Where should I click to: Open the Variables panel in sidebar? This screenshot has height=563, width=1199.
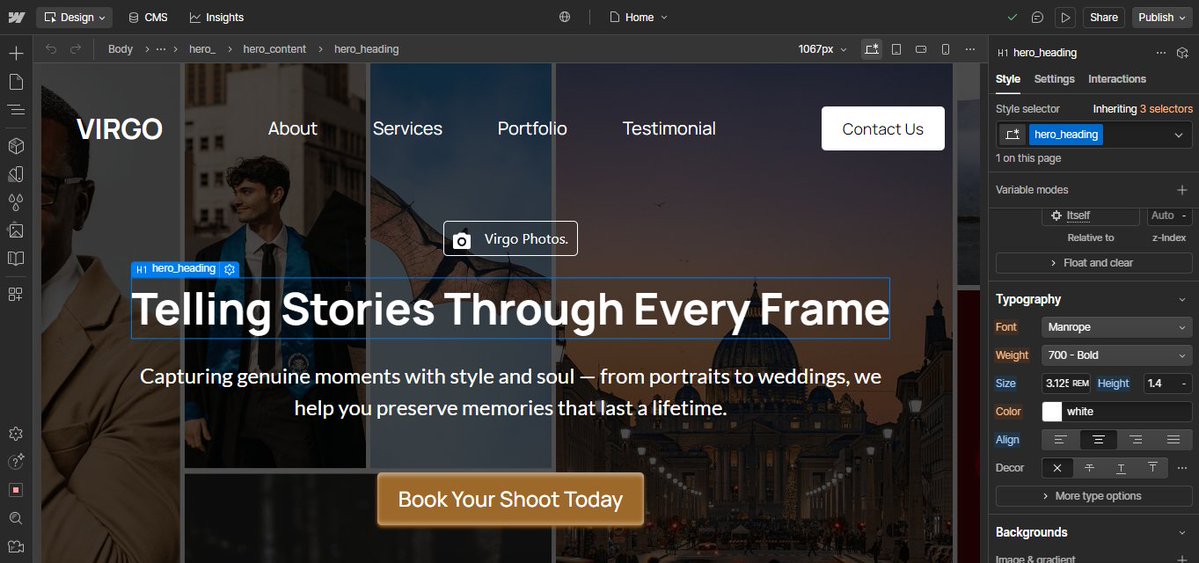[x=16, y=174]
